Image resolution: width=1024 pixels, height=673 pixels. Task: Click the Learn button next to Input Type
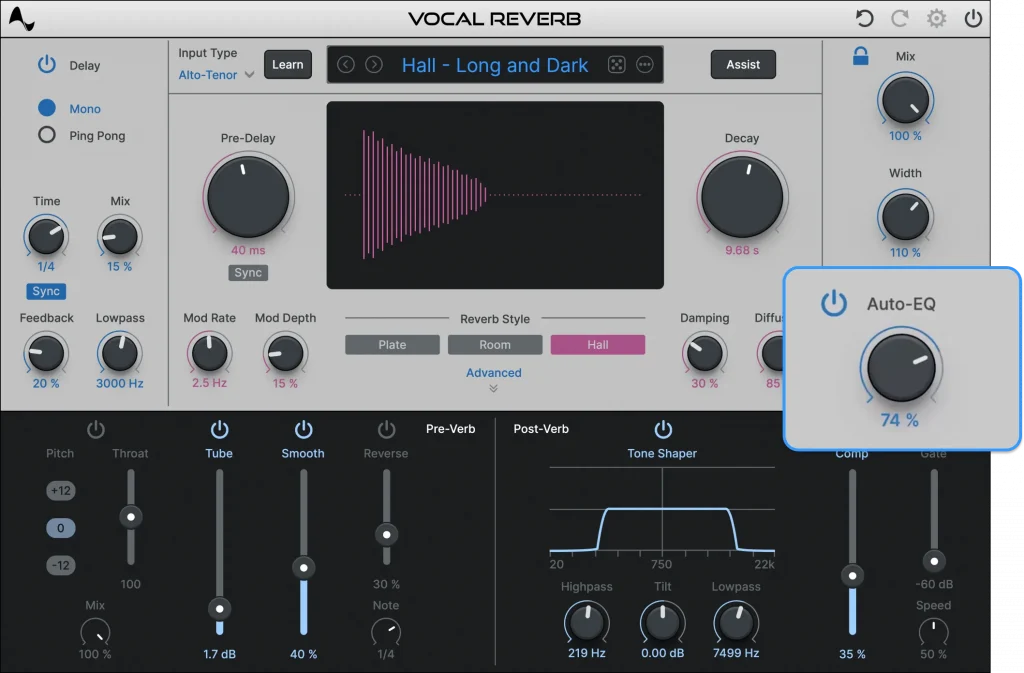pos(287,64)
